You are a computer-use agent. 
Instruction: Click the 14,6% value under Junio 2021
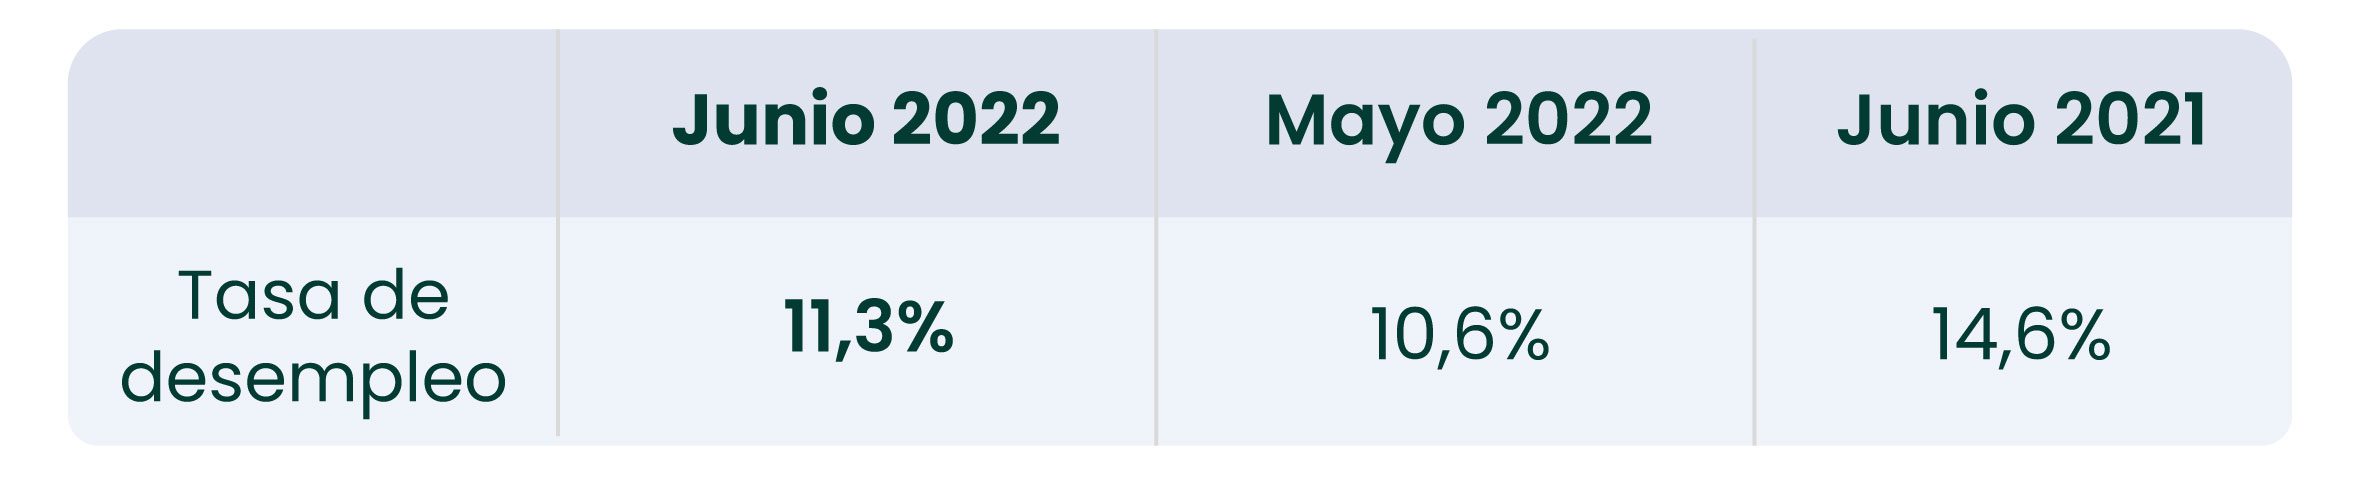coord(2020,334)
